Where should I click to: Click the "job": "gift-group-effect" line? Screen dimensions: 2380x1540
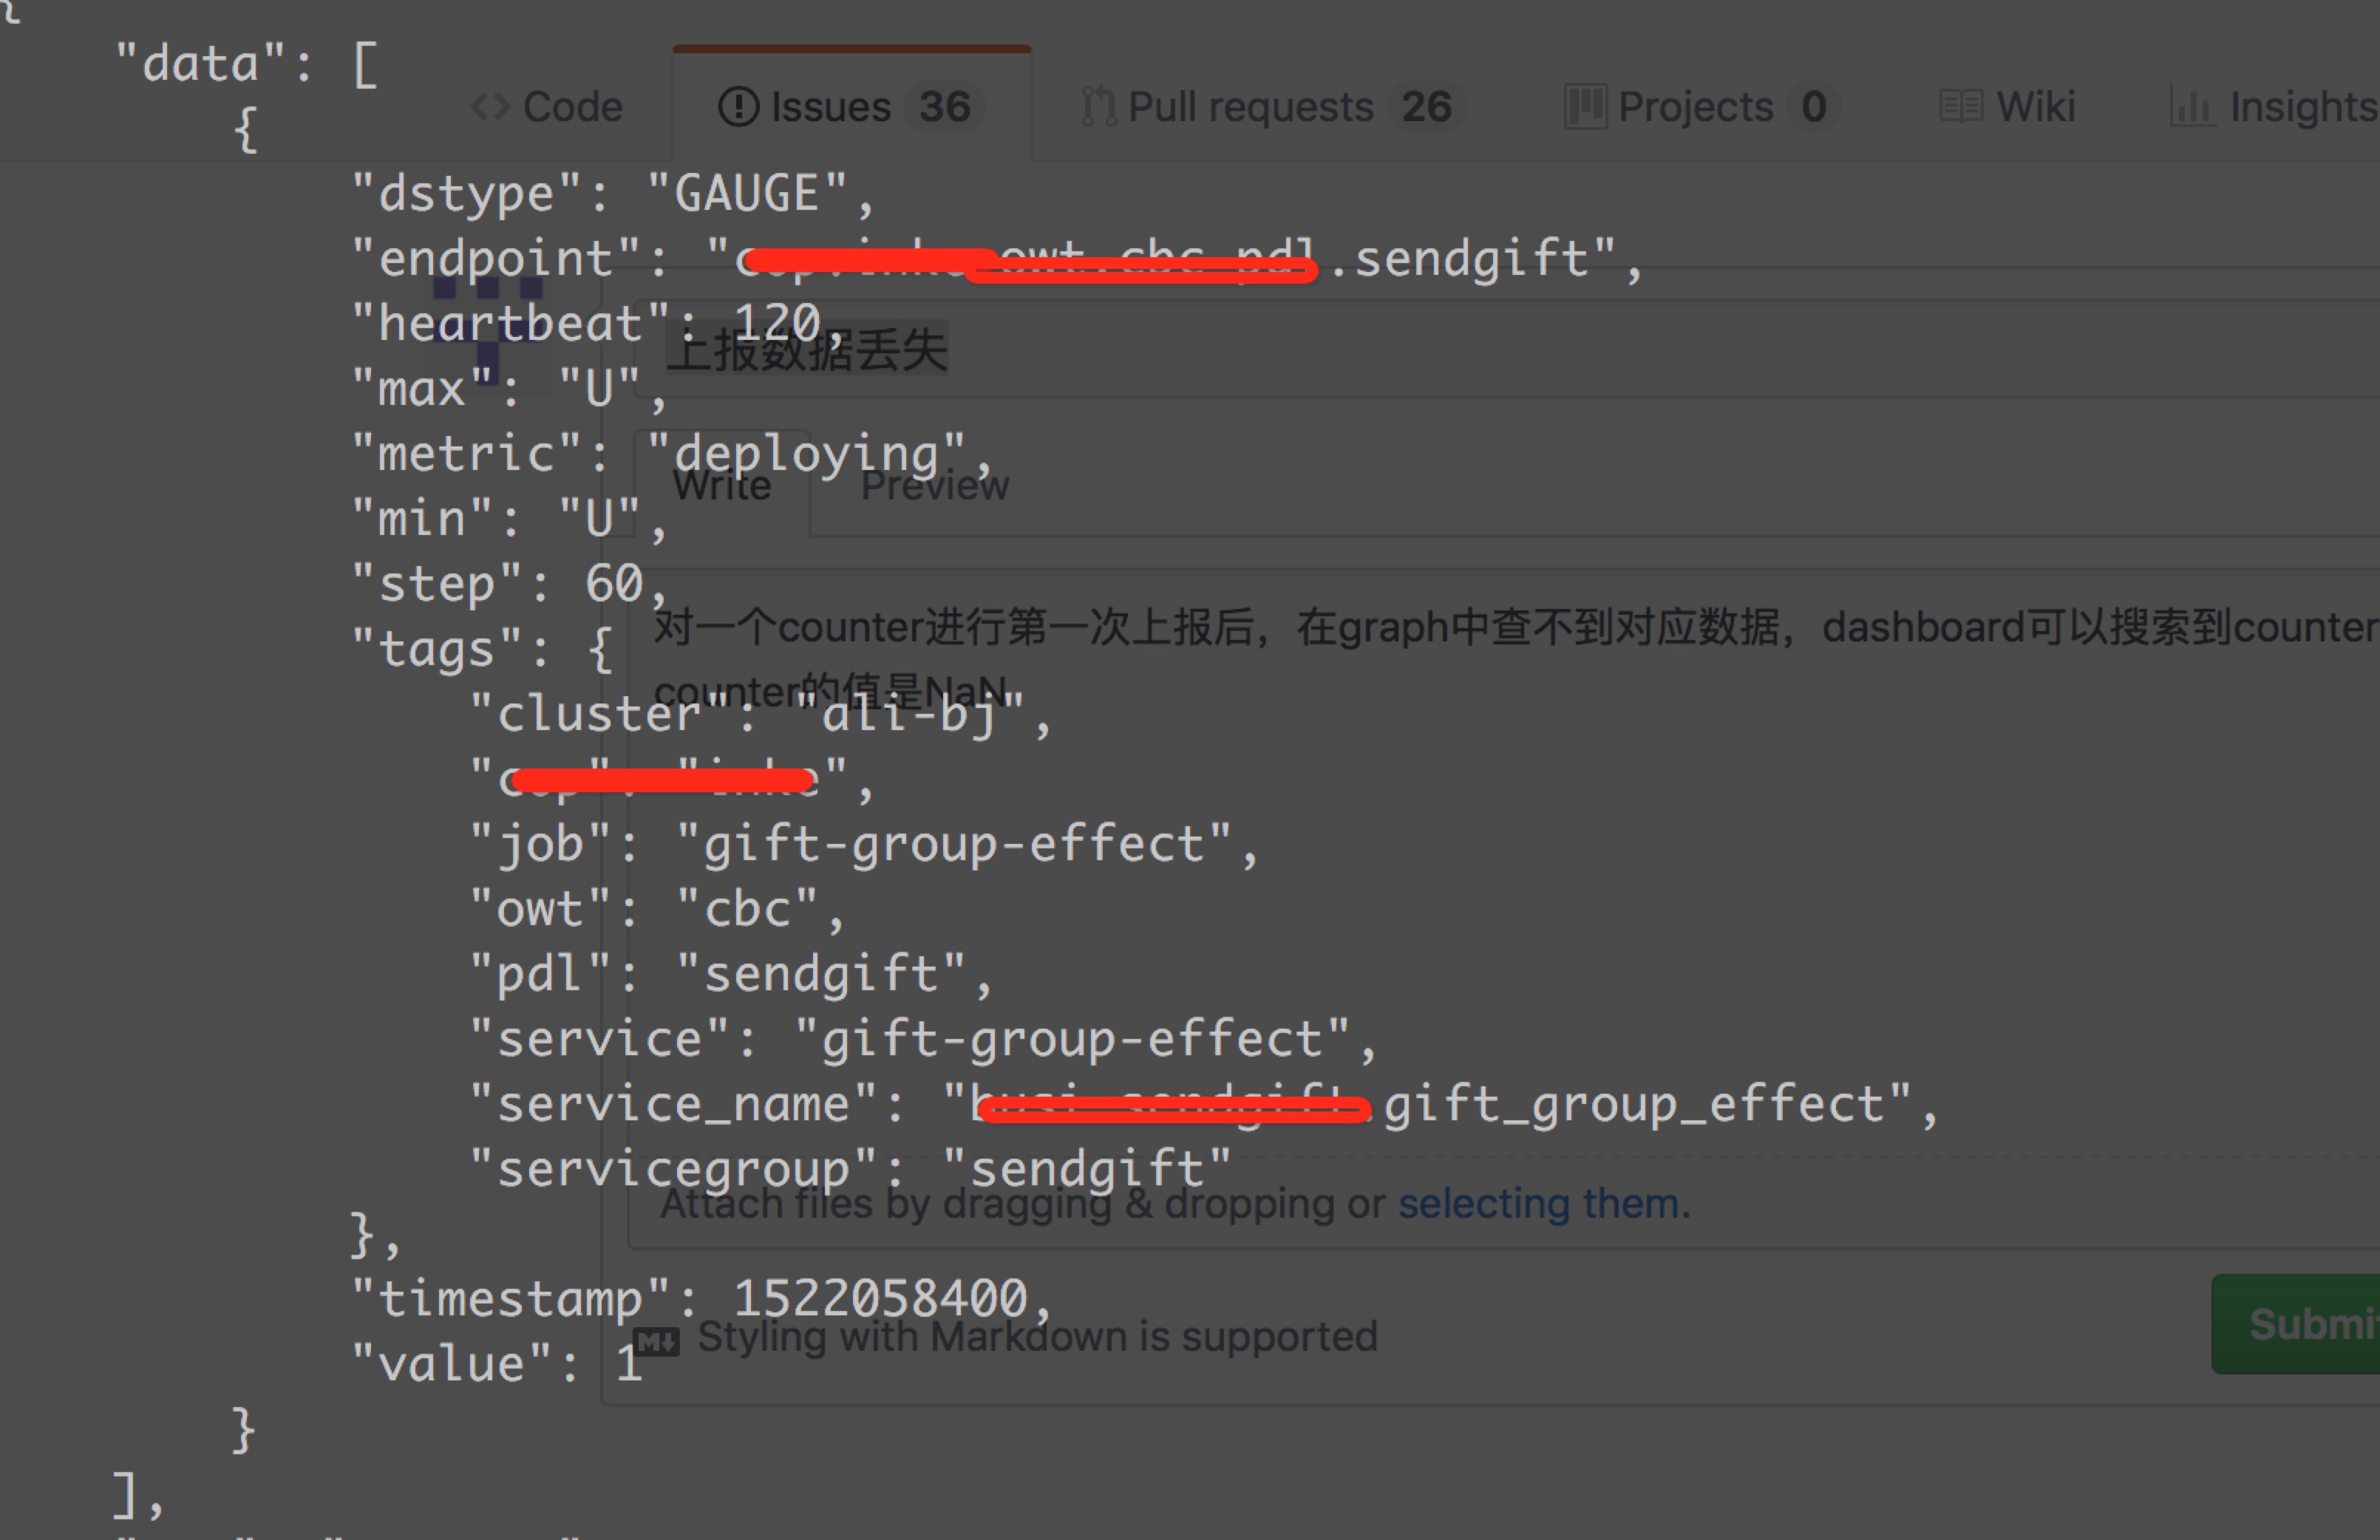[863, 845]
